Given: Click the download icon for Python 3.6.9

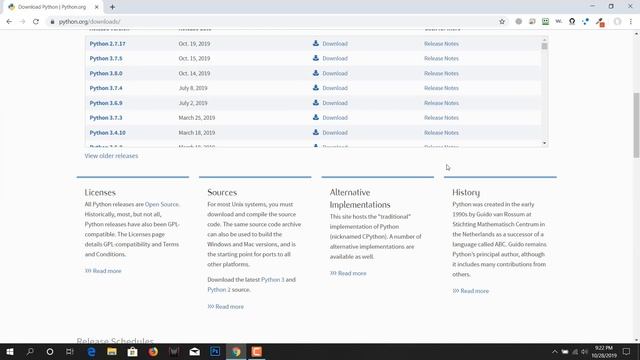Looking at the screenshot, I should click(316, 102).
